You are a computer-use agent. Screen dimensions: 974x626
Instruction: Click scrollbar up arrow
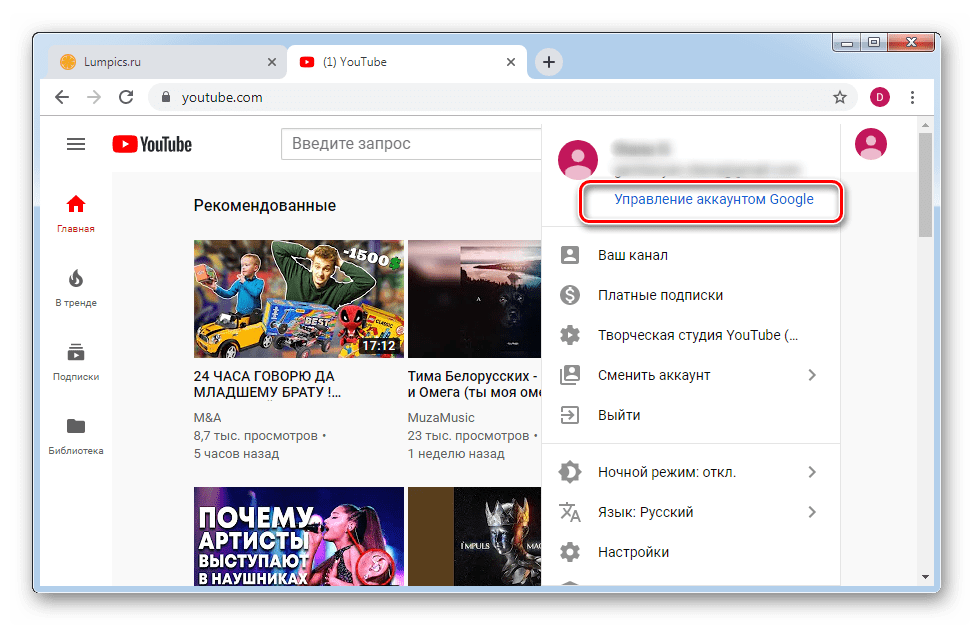[926, 125]
